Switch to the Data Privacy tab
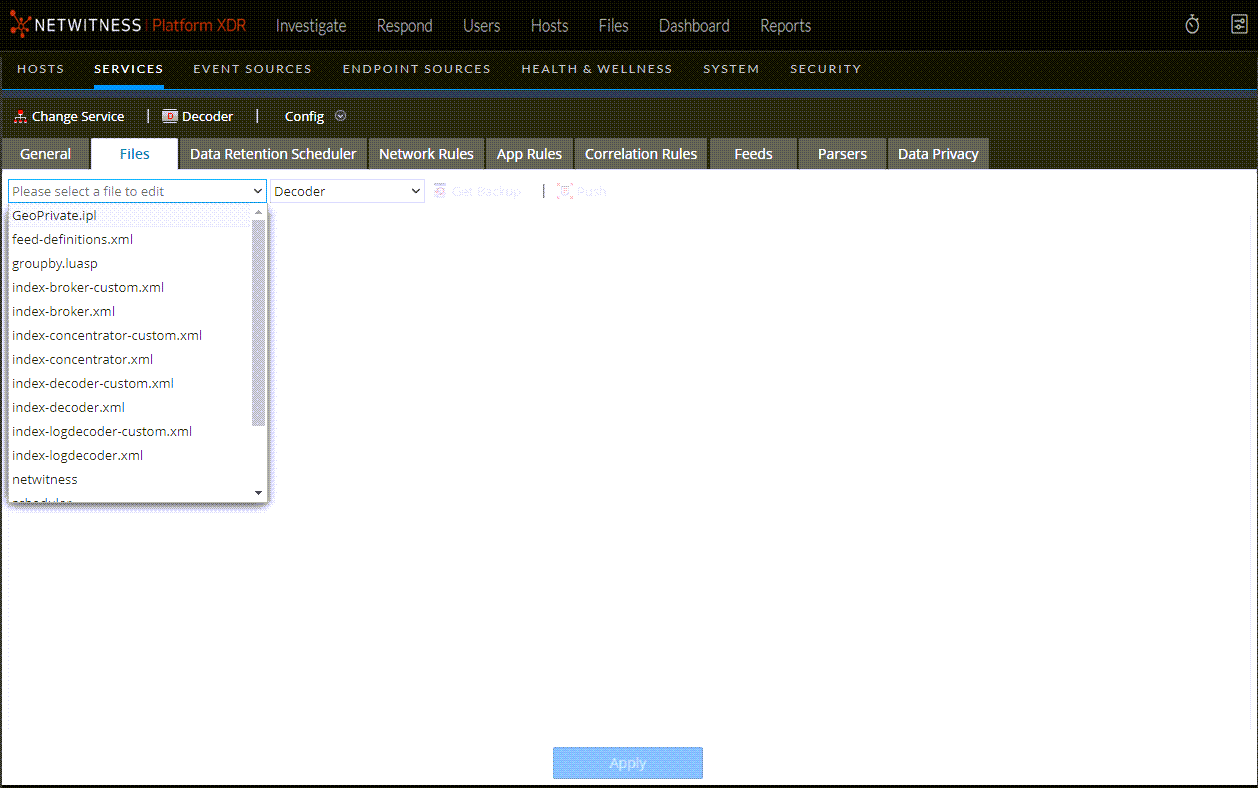This screenshot has width=1258, height=788. point(937,153)
